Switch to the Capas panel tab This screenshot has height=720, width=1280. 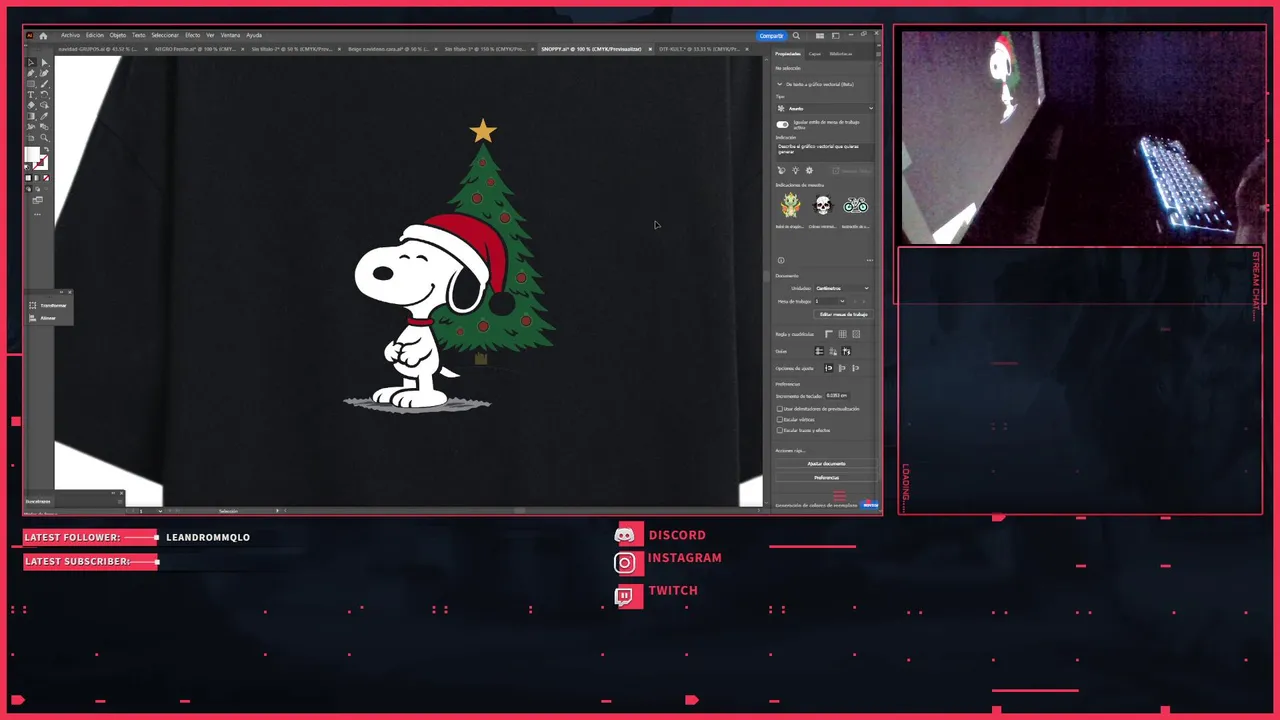[x=815, y=54]
